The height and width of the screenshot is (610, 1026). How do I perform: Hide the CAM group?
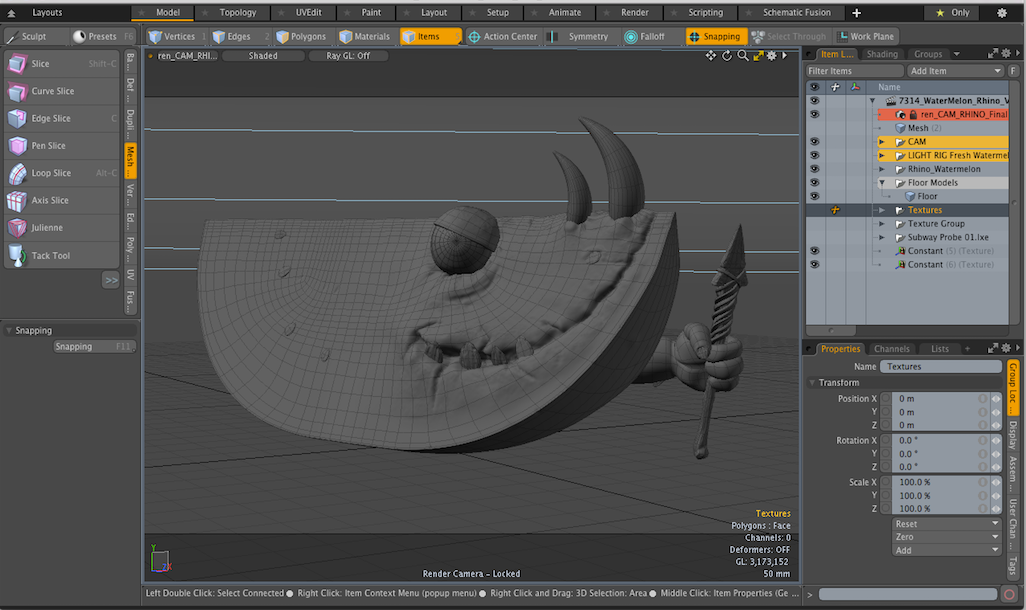(815, 142)
